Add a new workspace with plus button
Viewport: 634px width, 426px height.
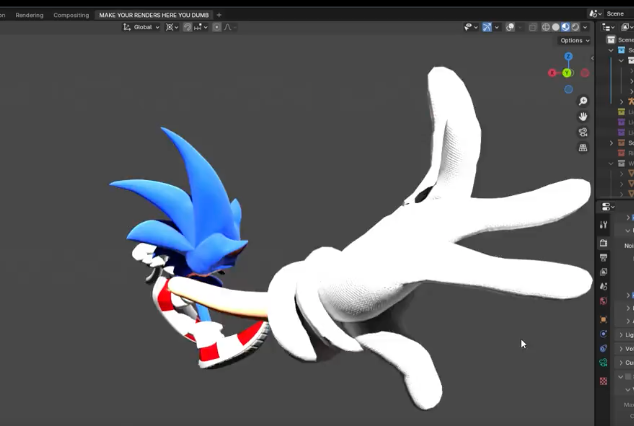click(219, 15)
